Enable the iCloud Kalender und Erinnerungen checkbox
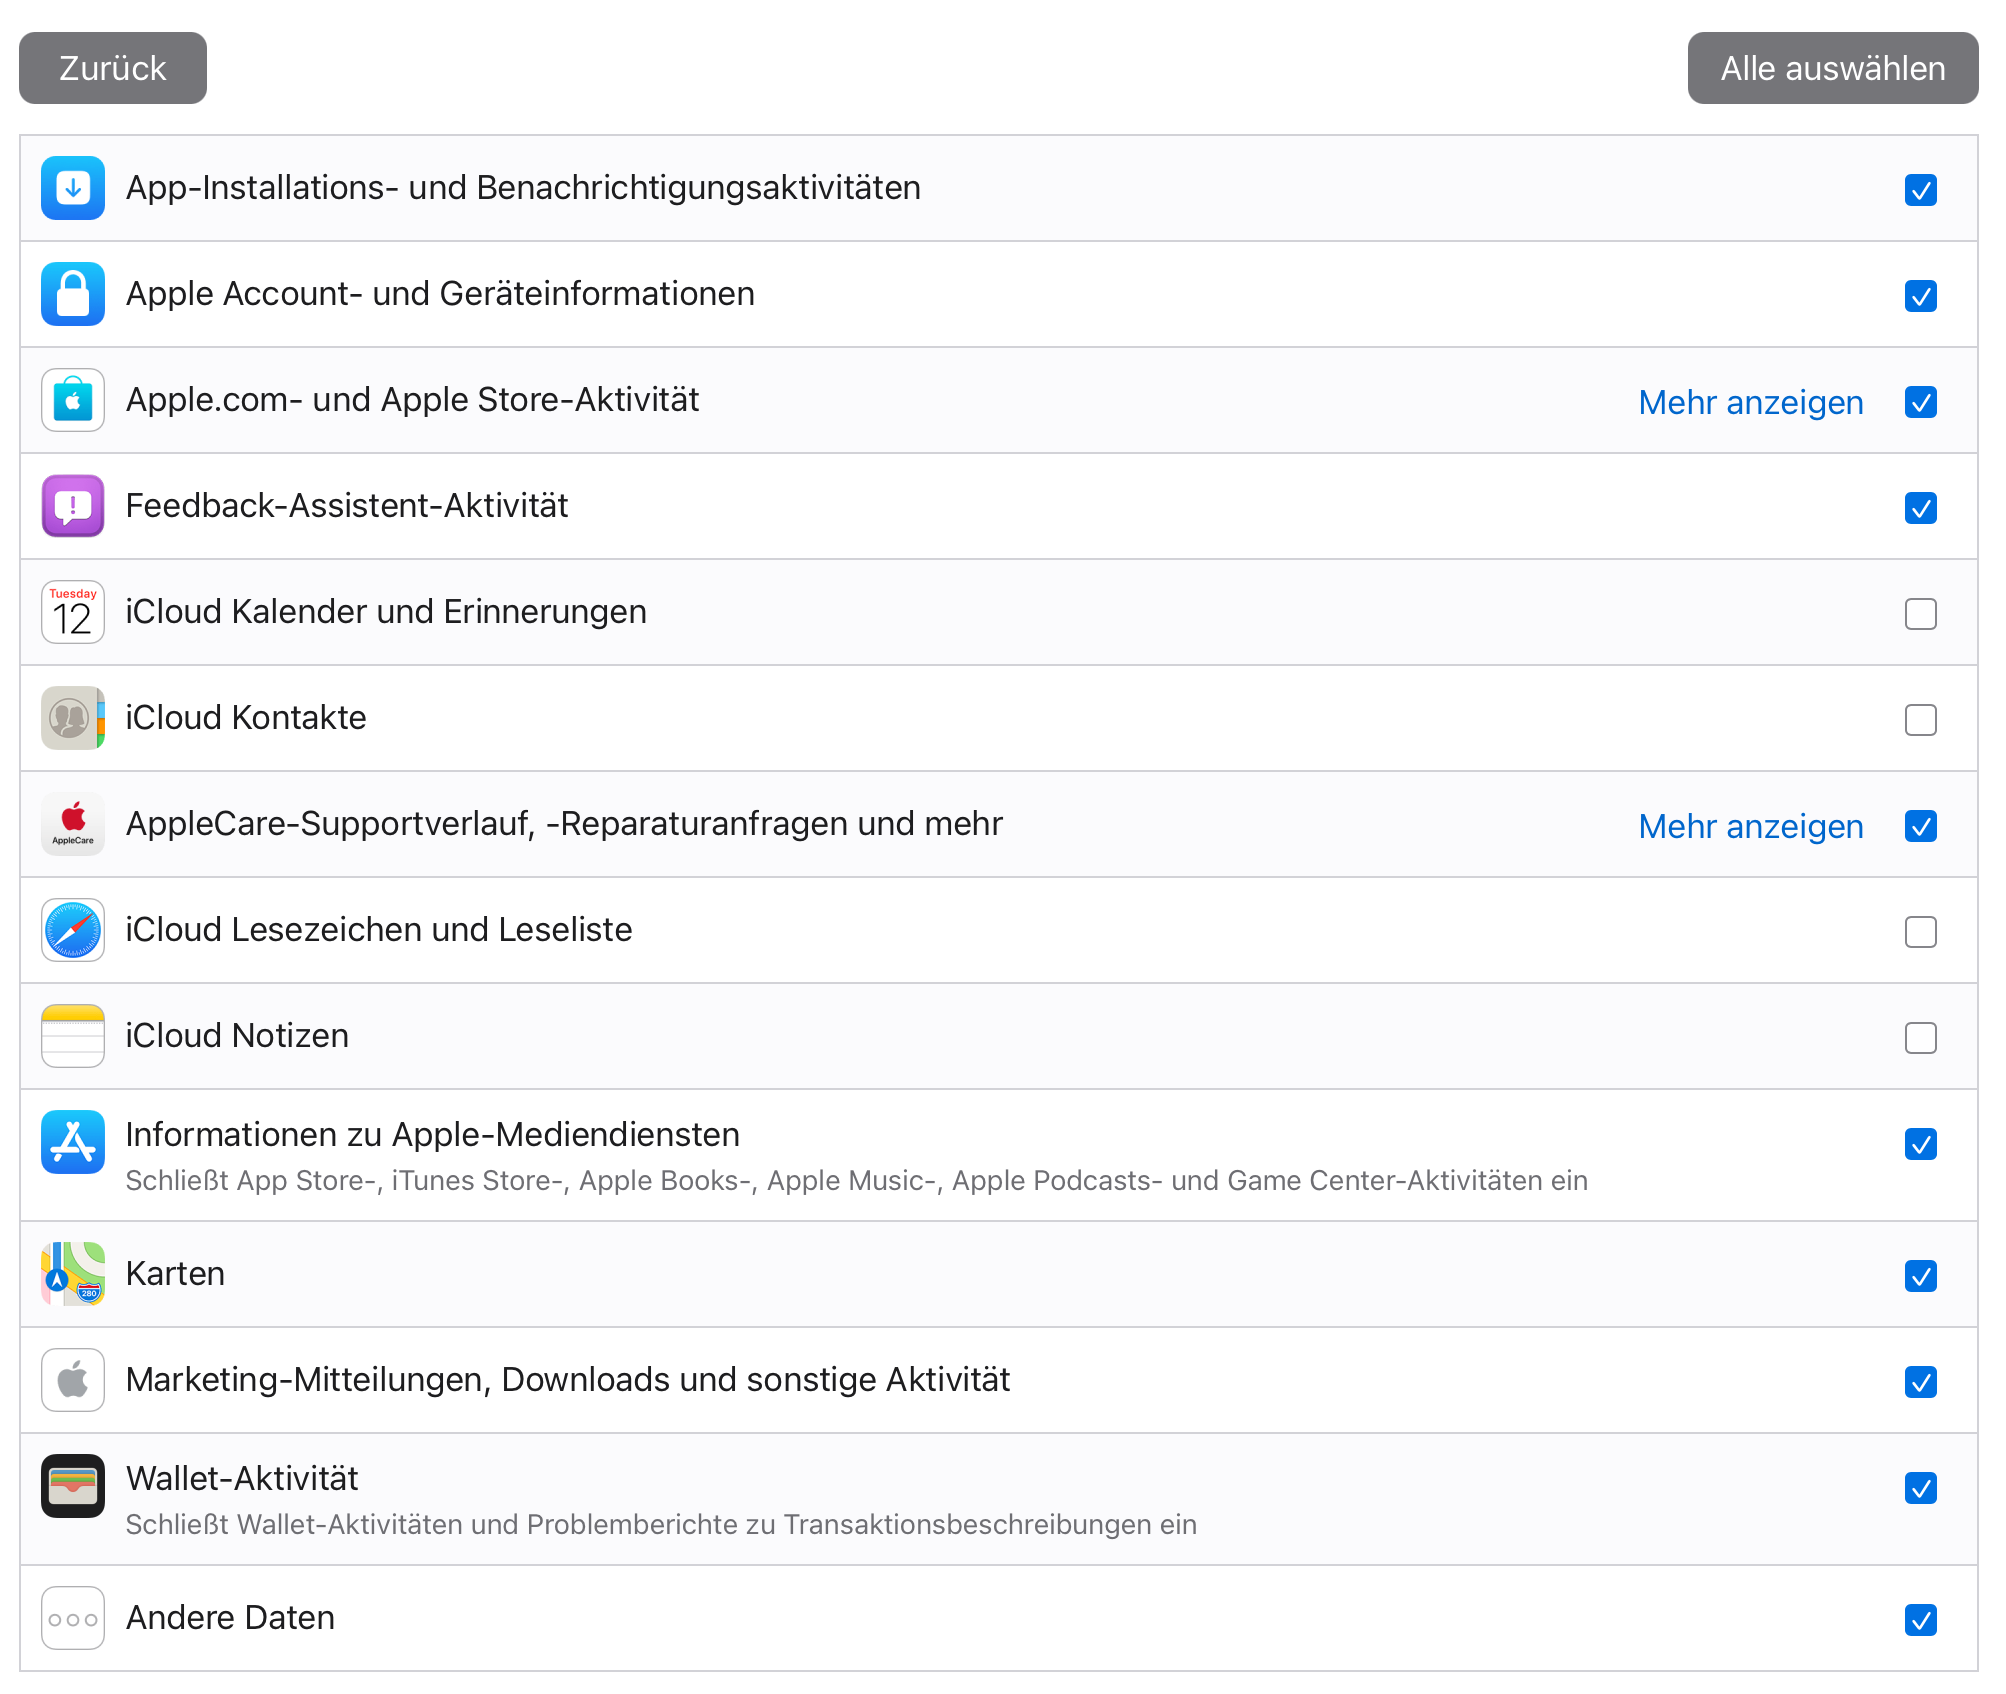 point(1920,614)
